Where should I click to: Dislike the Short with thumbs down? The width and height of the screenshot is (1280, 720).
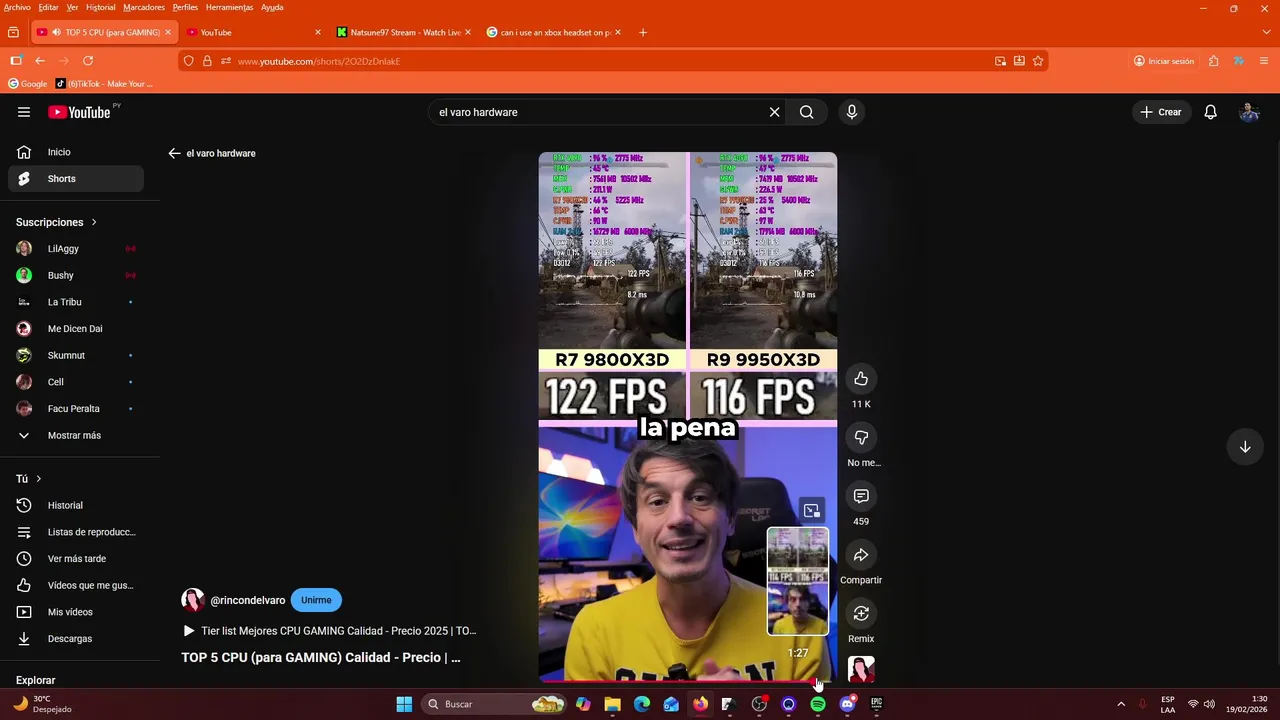pyautogui.click(x=861, y=437)
